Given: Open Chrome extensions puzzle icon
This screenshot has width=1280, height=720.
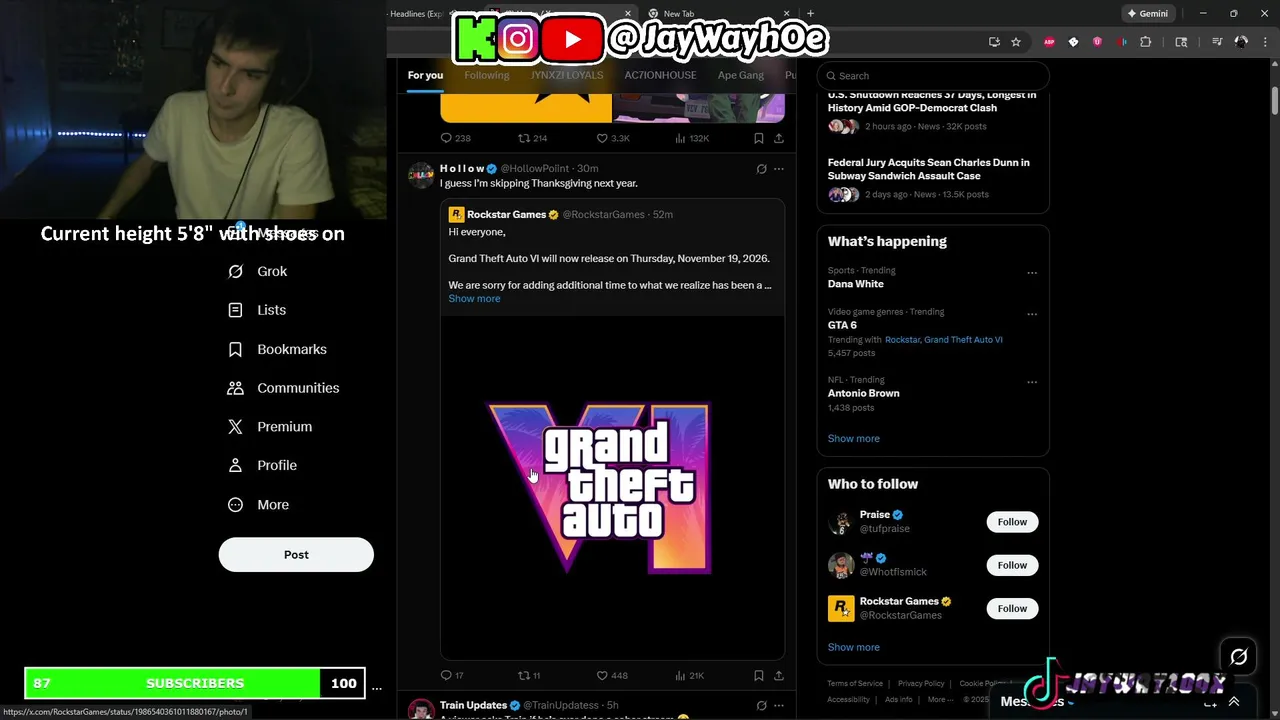Looking at the screenshot, I should pos(1146,42).
